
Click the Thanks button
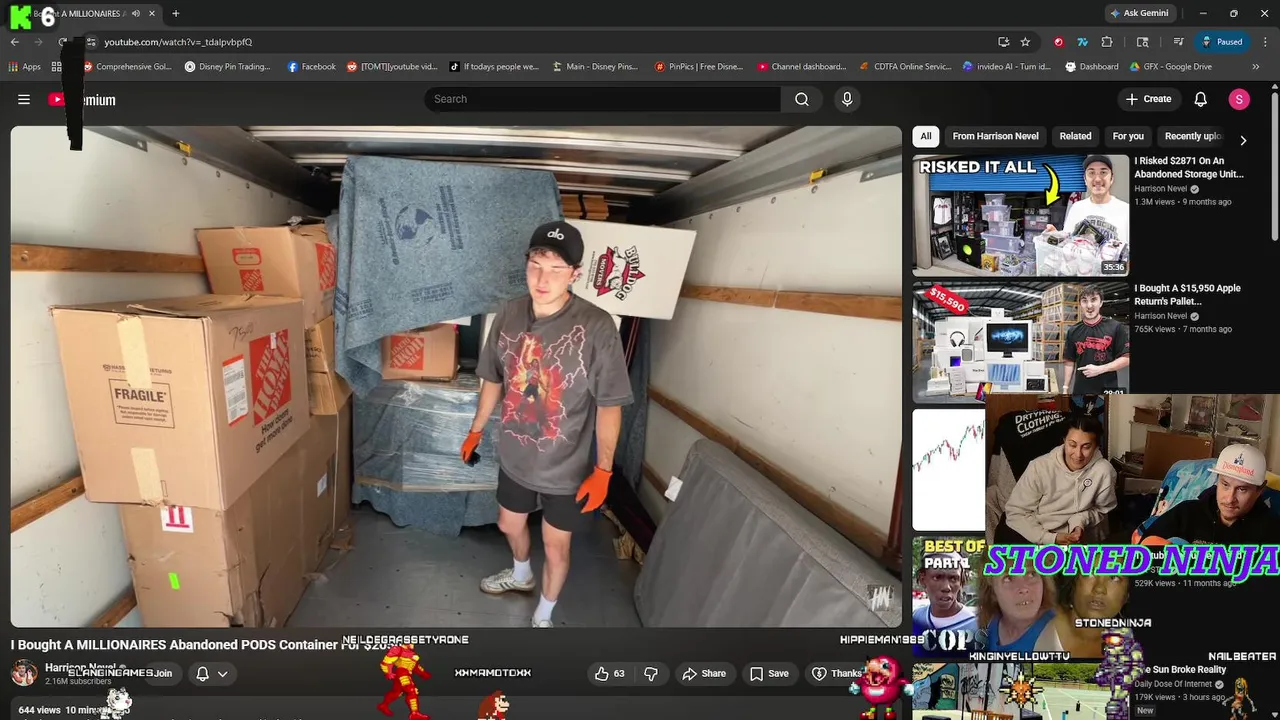(836, 674)
